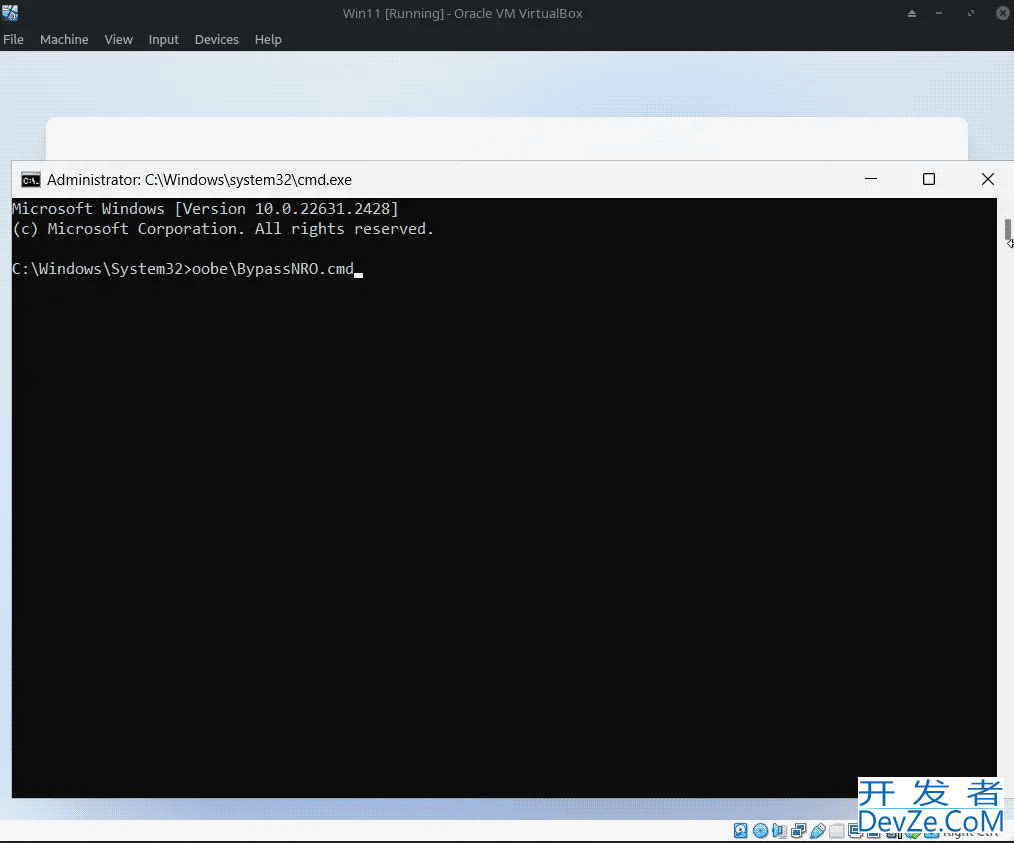Click the USB devices status icon
This screenshot has width=1014, height=843.
tap(818, 831)
